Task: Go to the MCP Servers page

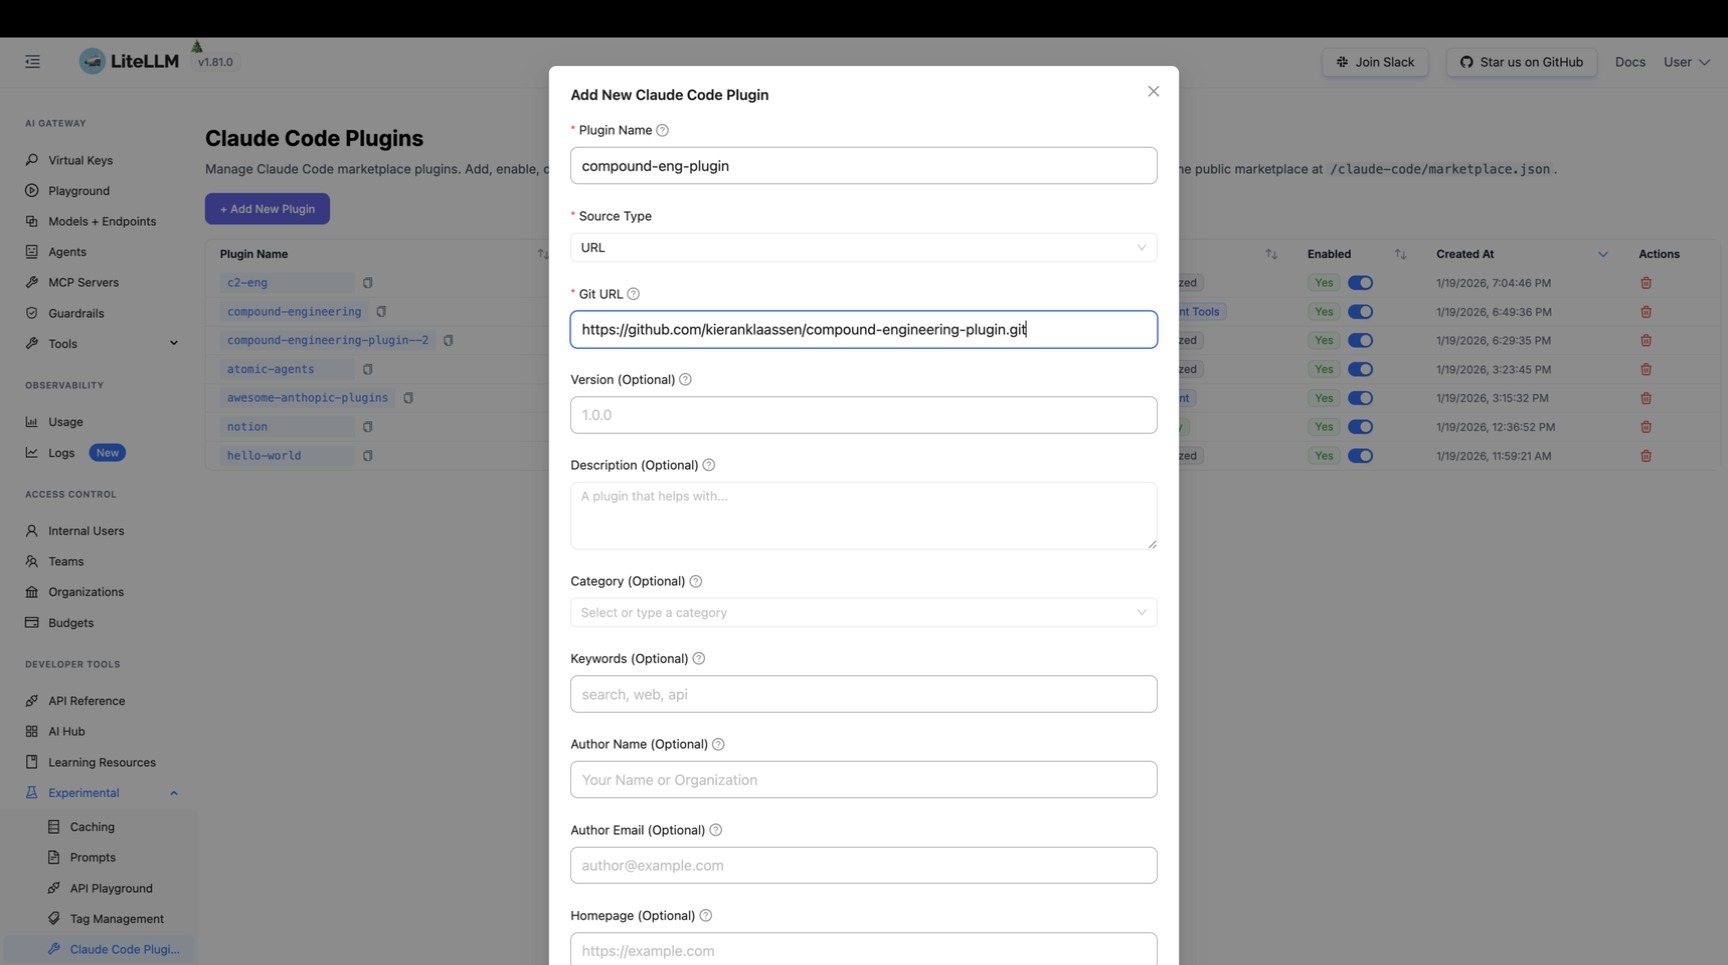Action: pos(83,283)
